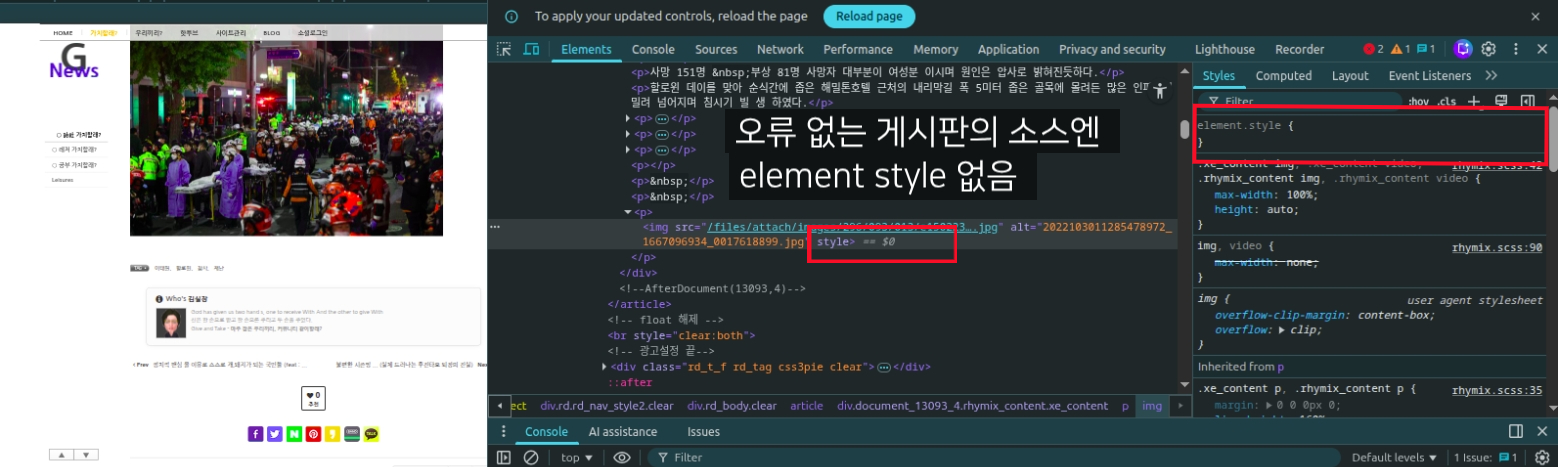The image size is (1558, 467).
Task: Open the Computed styles tab
Action: pos(1283,76)
